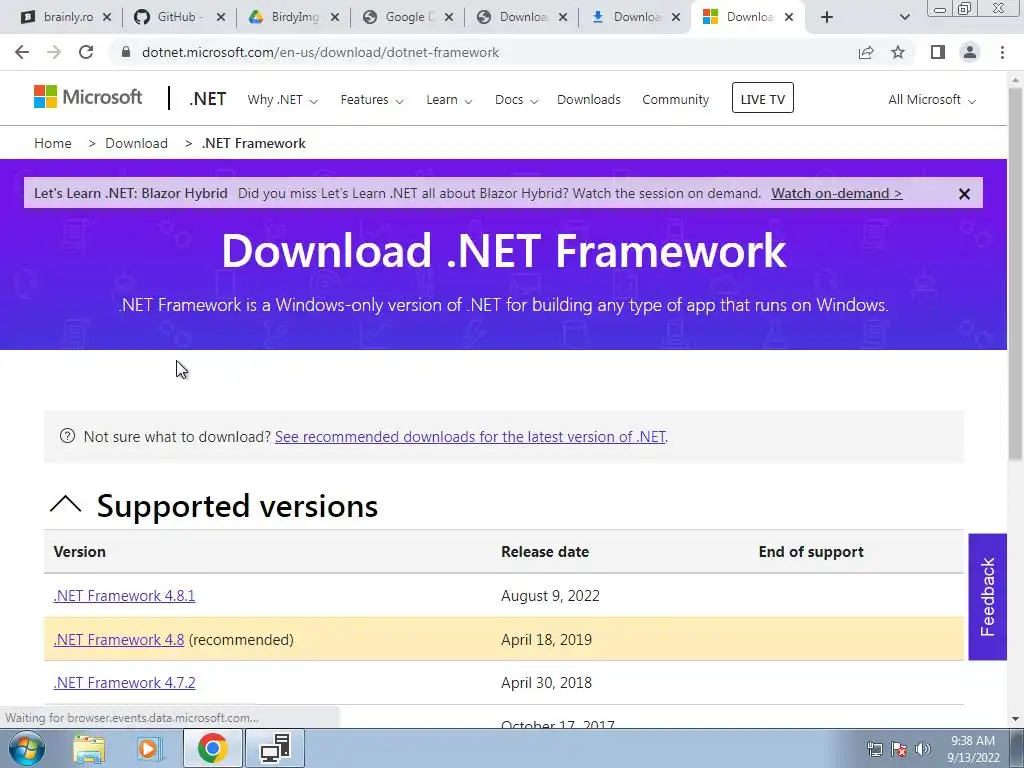This screenshot has width=1024, height=768.
Task: Expand the Docs menu
Action: tap(516, 100)
